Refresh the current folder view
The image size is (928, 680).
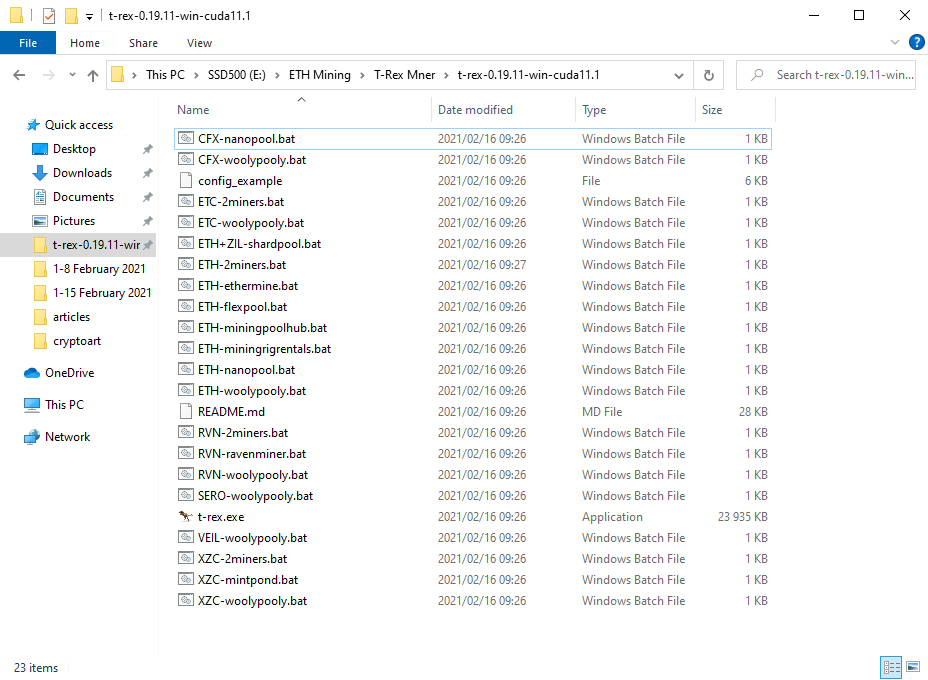pyautogui.click(x=708, y=75)
